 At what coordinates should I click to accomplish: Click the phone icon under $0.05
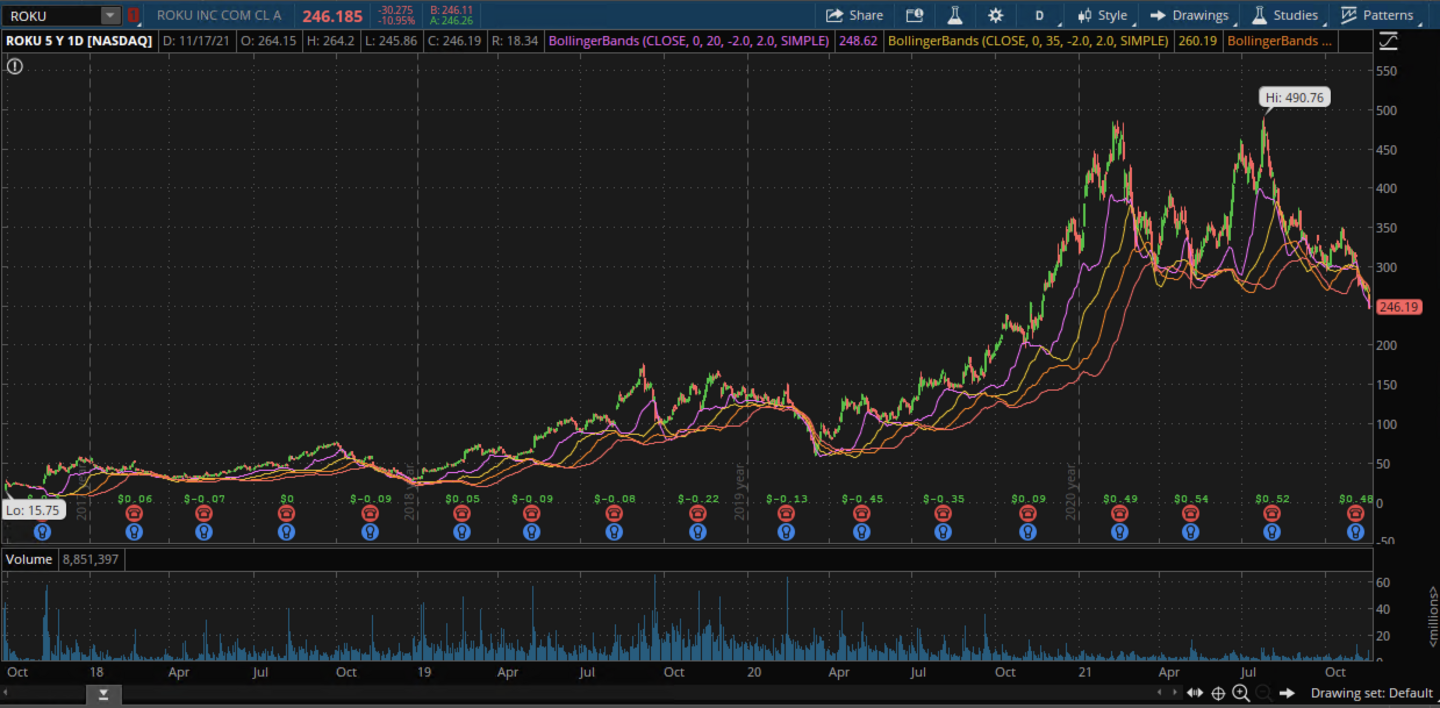click(461, 514)
